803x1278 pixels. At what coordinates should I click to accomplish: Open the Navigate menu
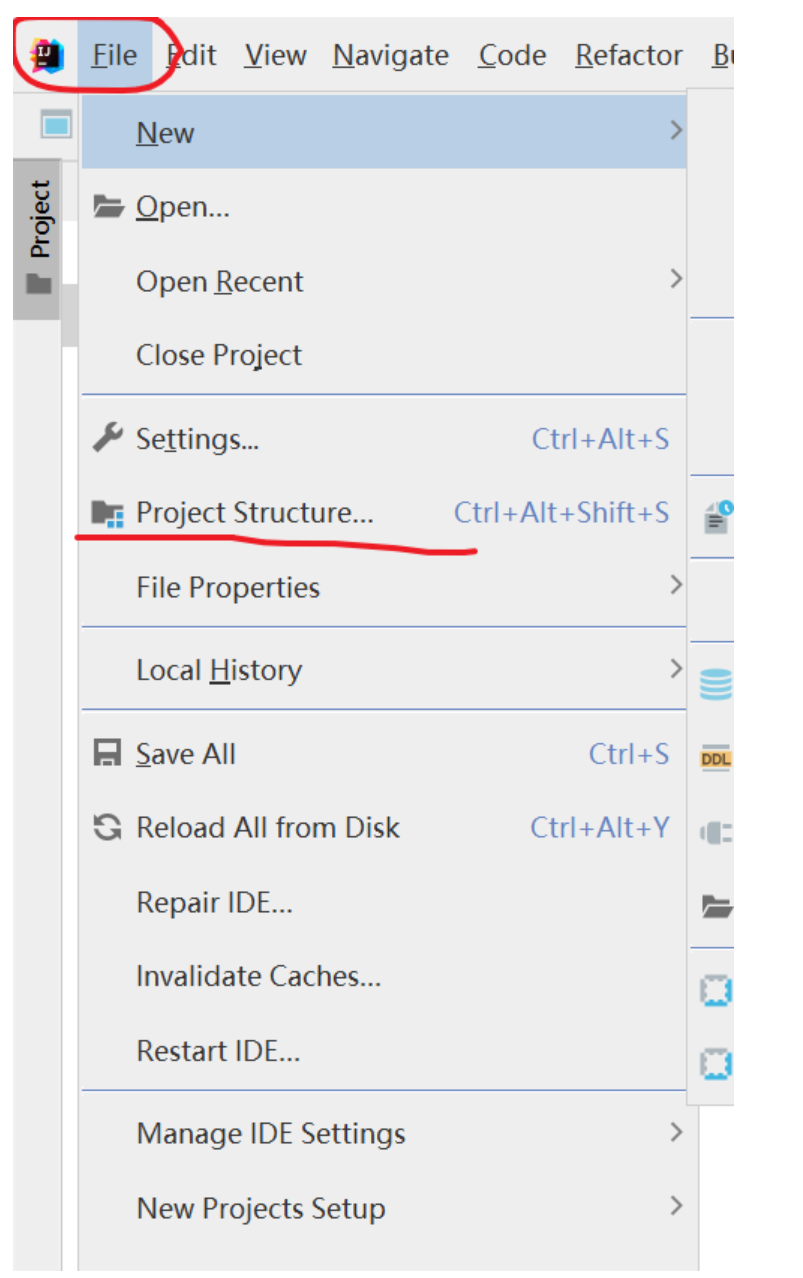(x=391, y=55)
